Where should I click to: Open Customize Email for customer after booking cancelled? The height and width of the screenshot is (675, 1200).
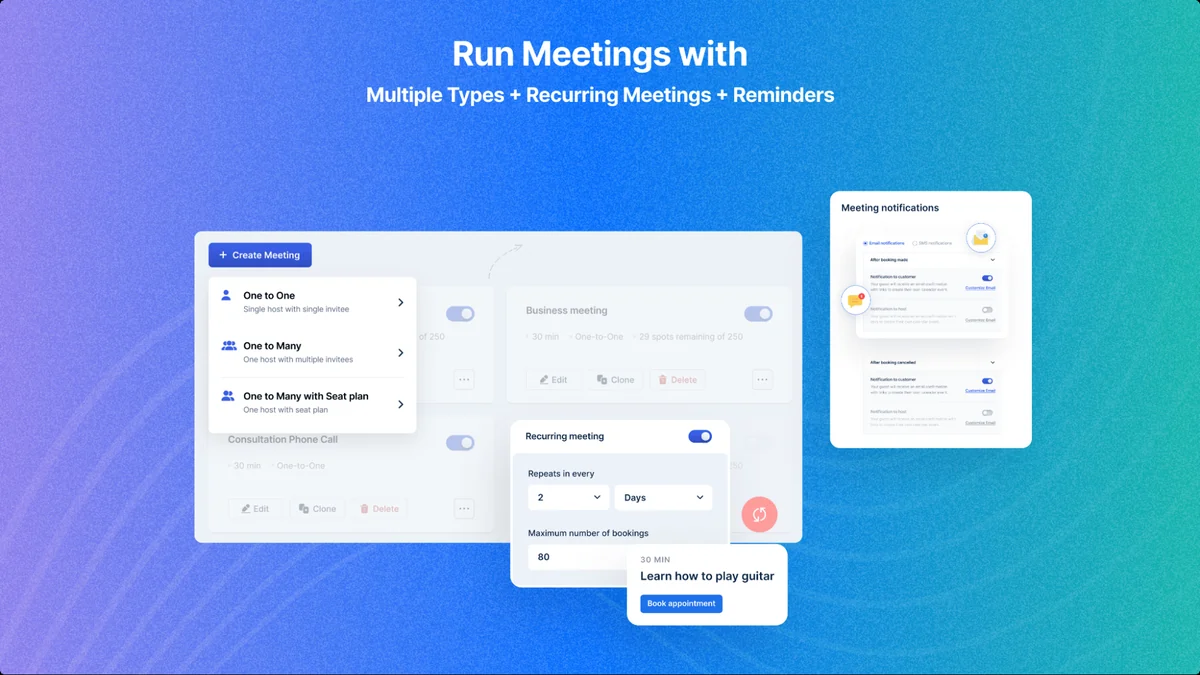pos(980,391)
